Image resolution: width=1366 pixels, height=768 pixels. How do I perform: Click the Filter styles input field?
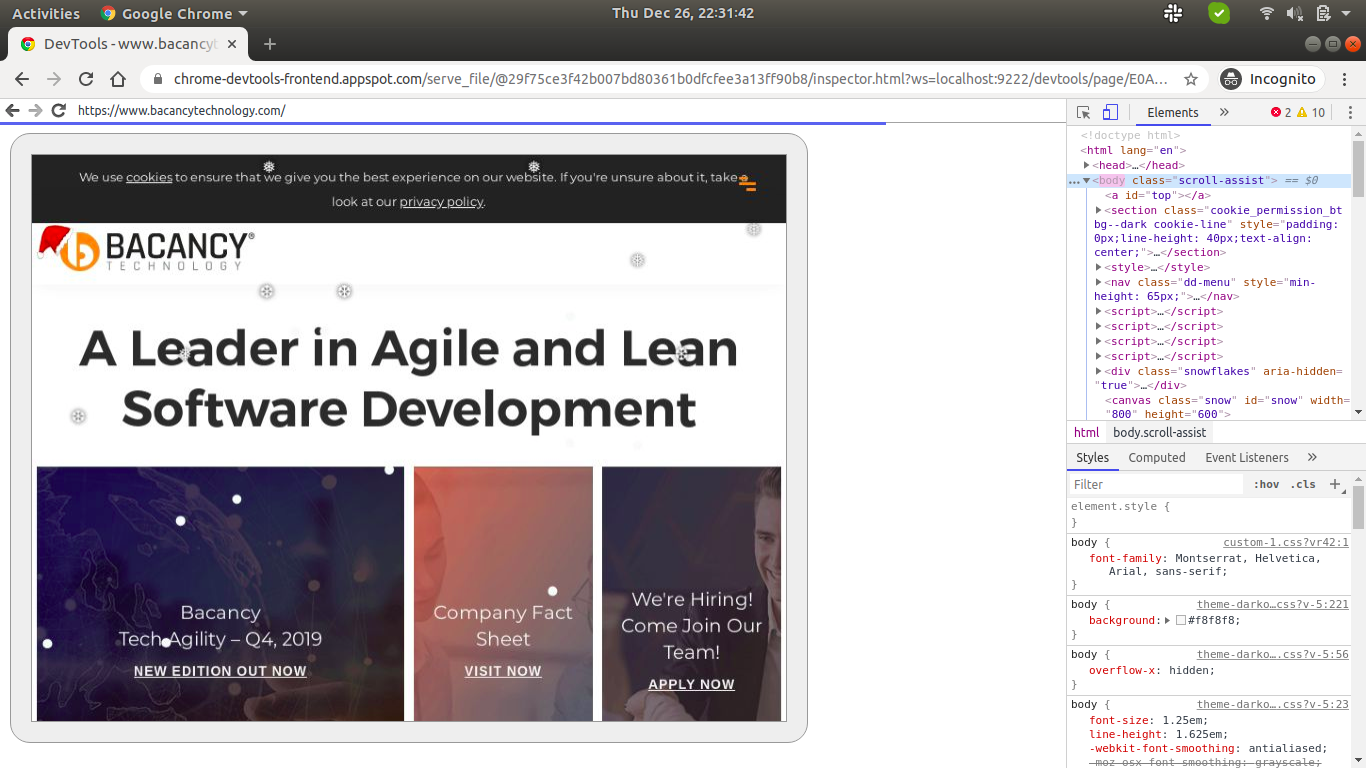click(1156, 484)
